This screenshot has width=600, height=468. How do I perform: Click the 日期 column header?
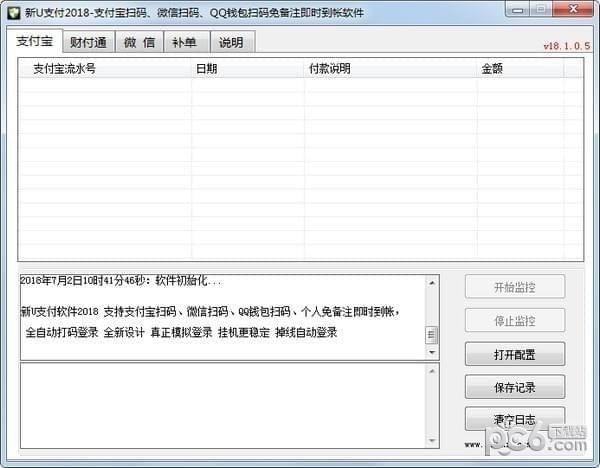206,70
